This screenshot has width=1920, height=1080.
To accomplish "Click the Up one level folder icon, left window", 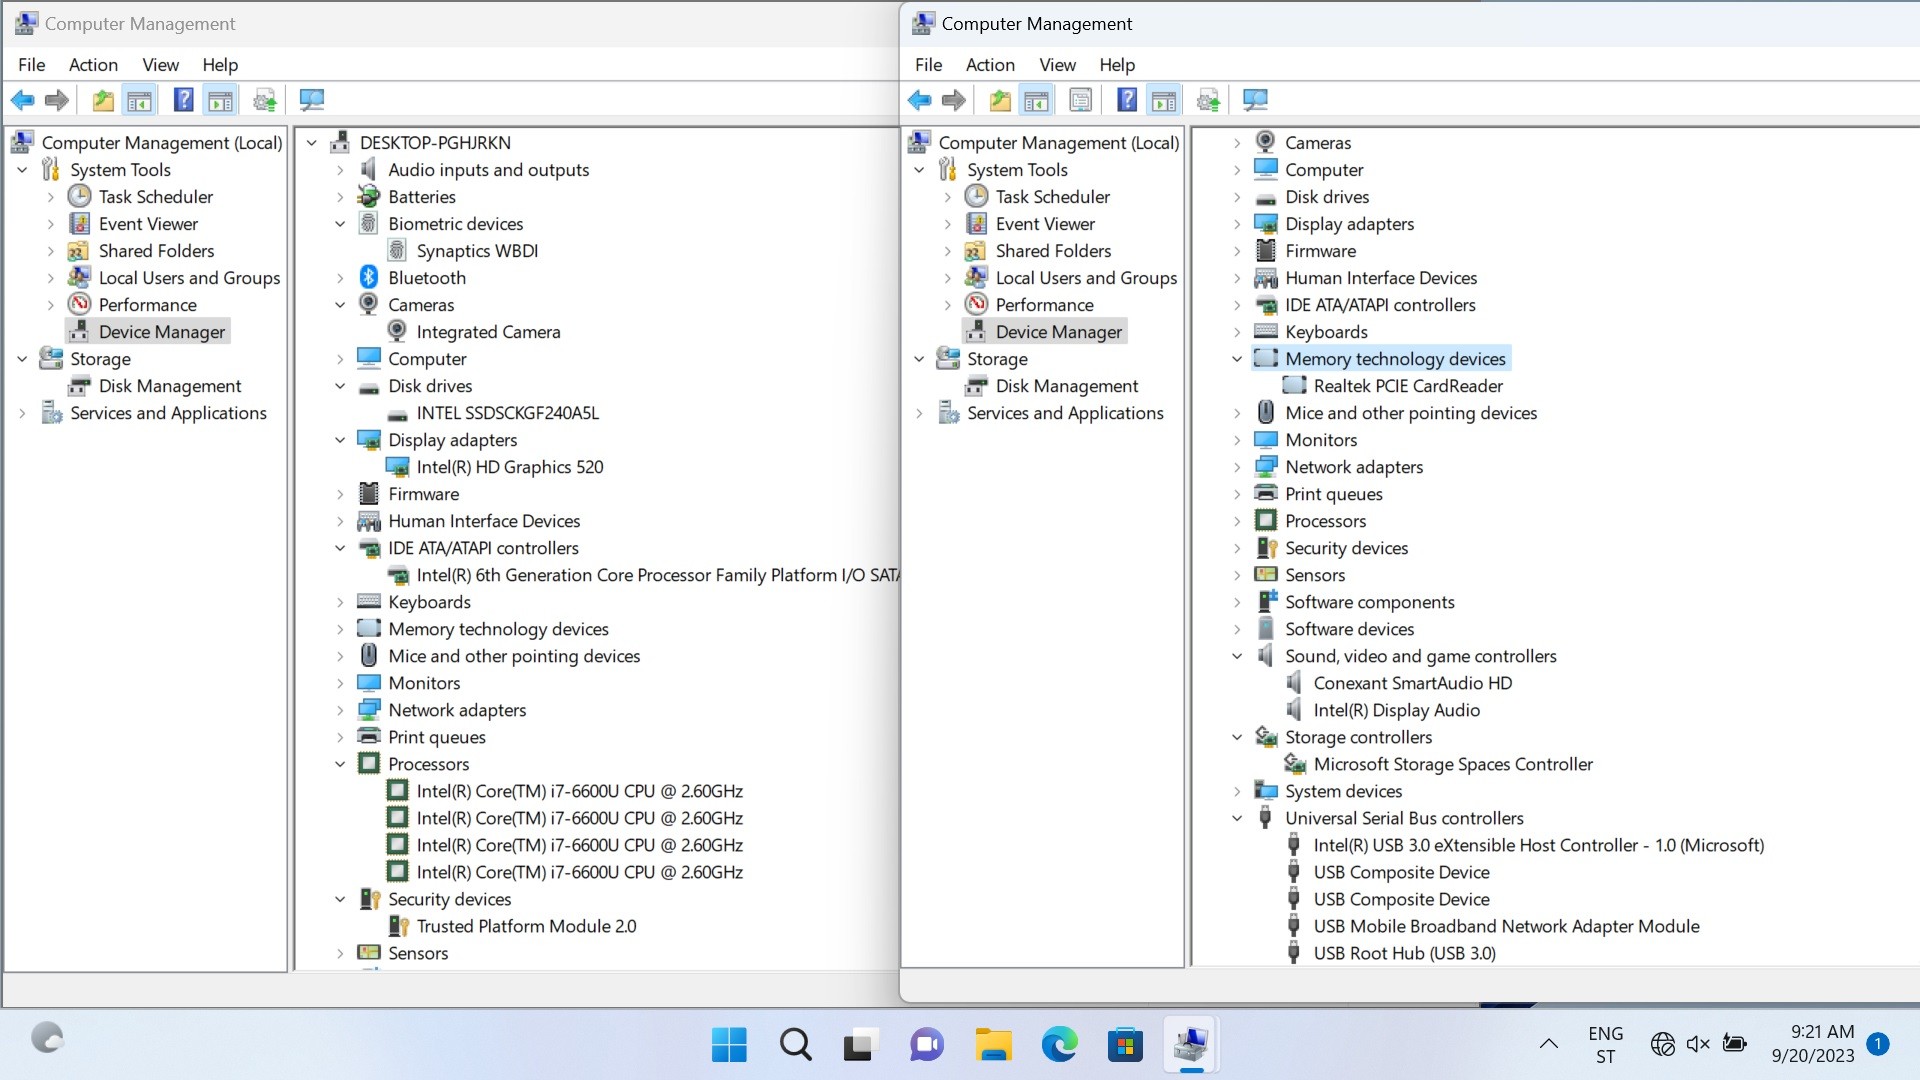I will pos(102,100).
